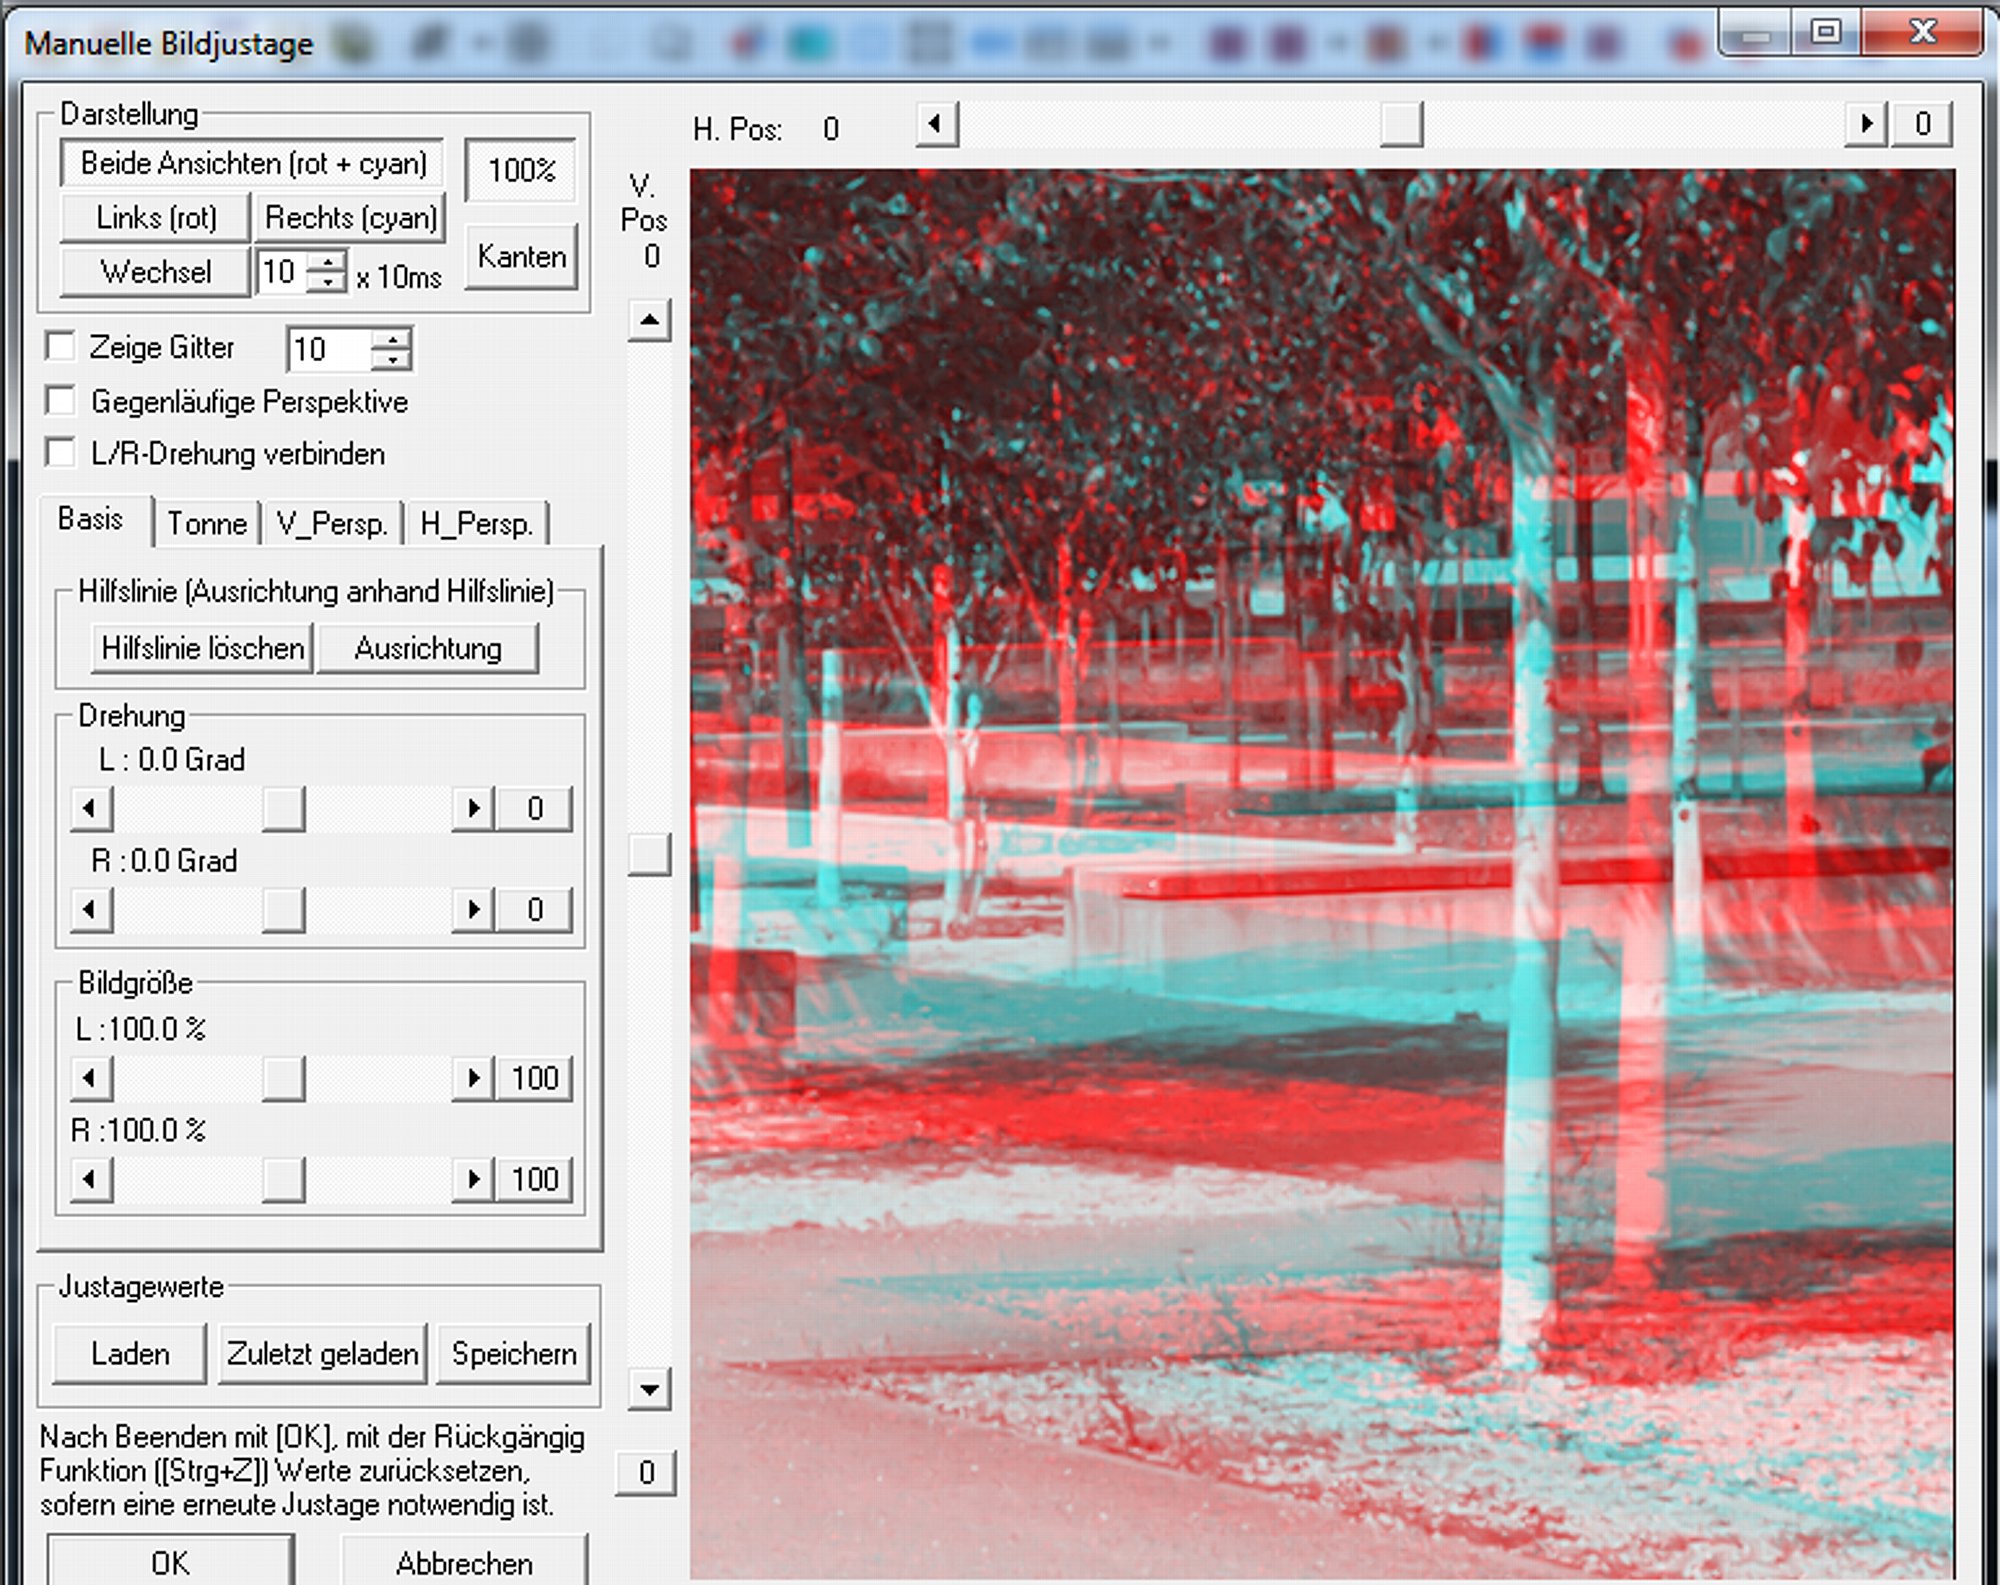Click Speichern to save Justagewerte
This screenshot has height=1585, width=2000.
click(514, 1354)
